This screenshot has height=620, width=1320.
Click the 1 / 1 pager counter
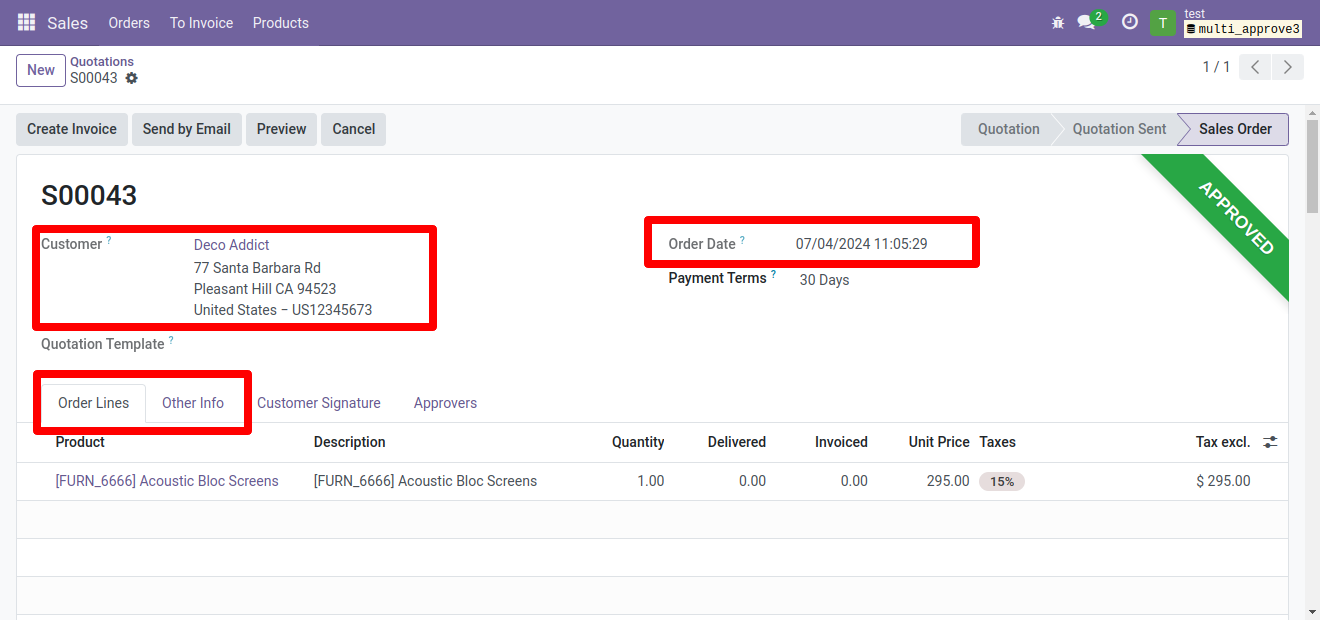click(1216, 67)
